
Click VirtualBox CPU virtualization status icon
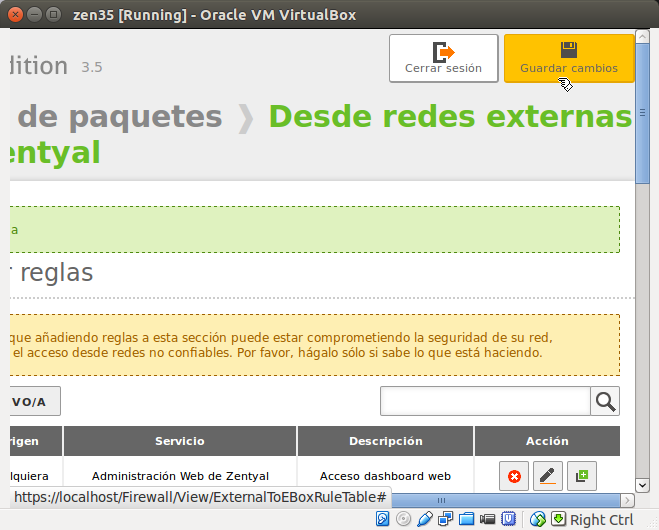(x=509, y=519)
